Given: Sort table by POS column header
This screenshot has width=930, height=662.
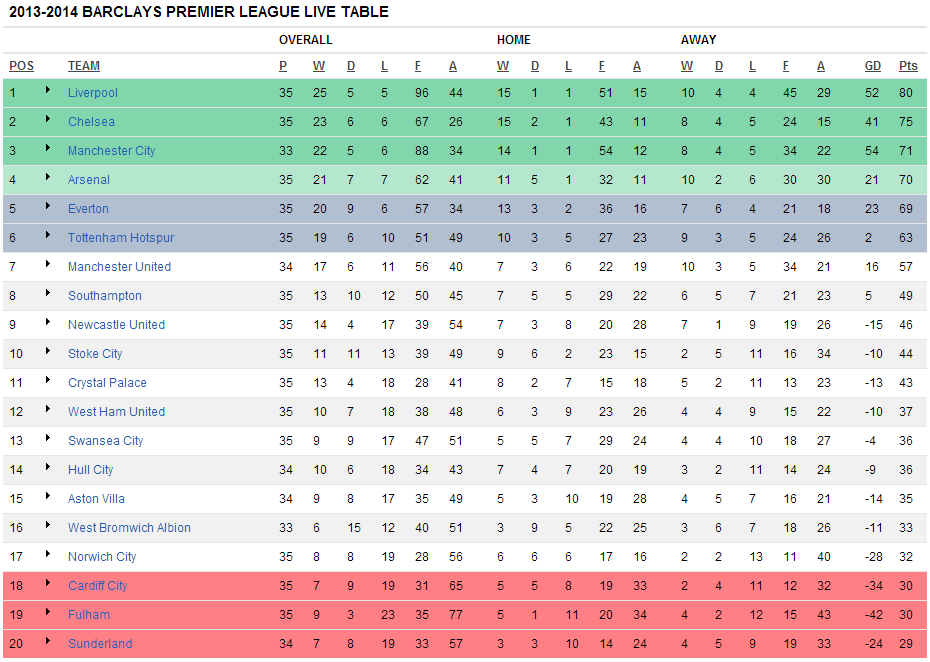Looking at the screenshot, I should pos(21,66).
